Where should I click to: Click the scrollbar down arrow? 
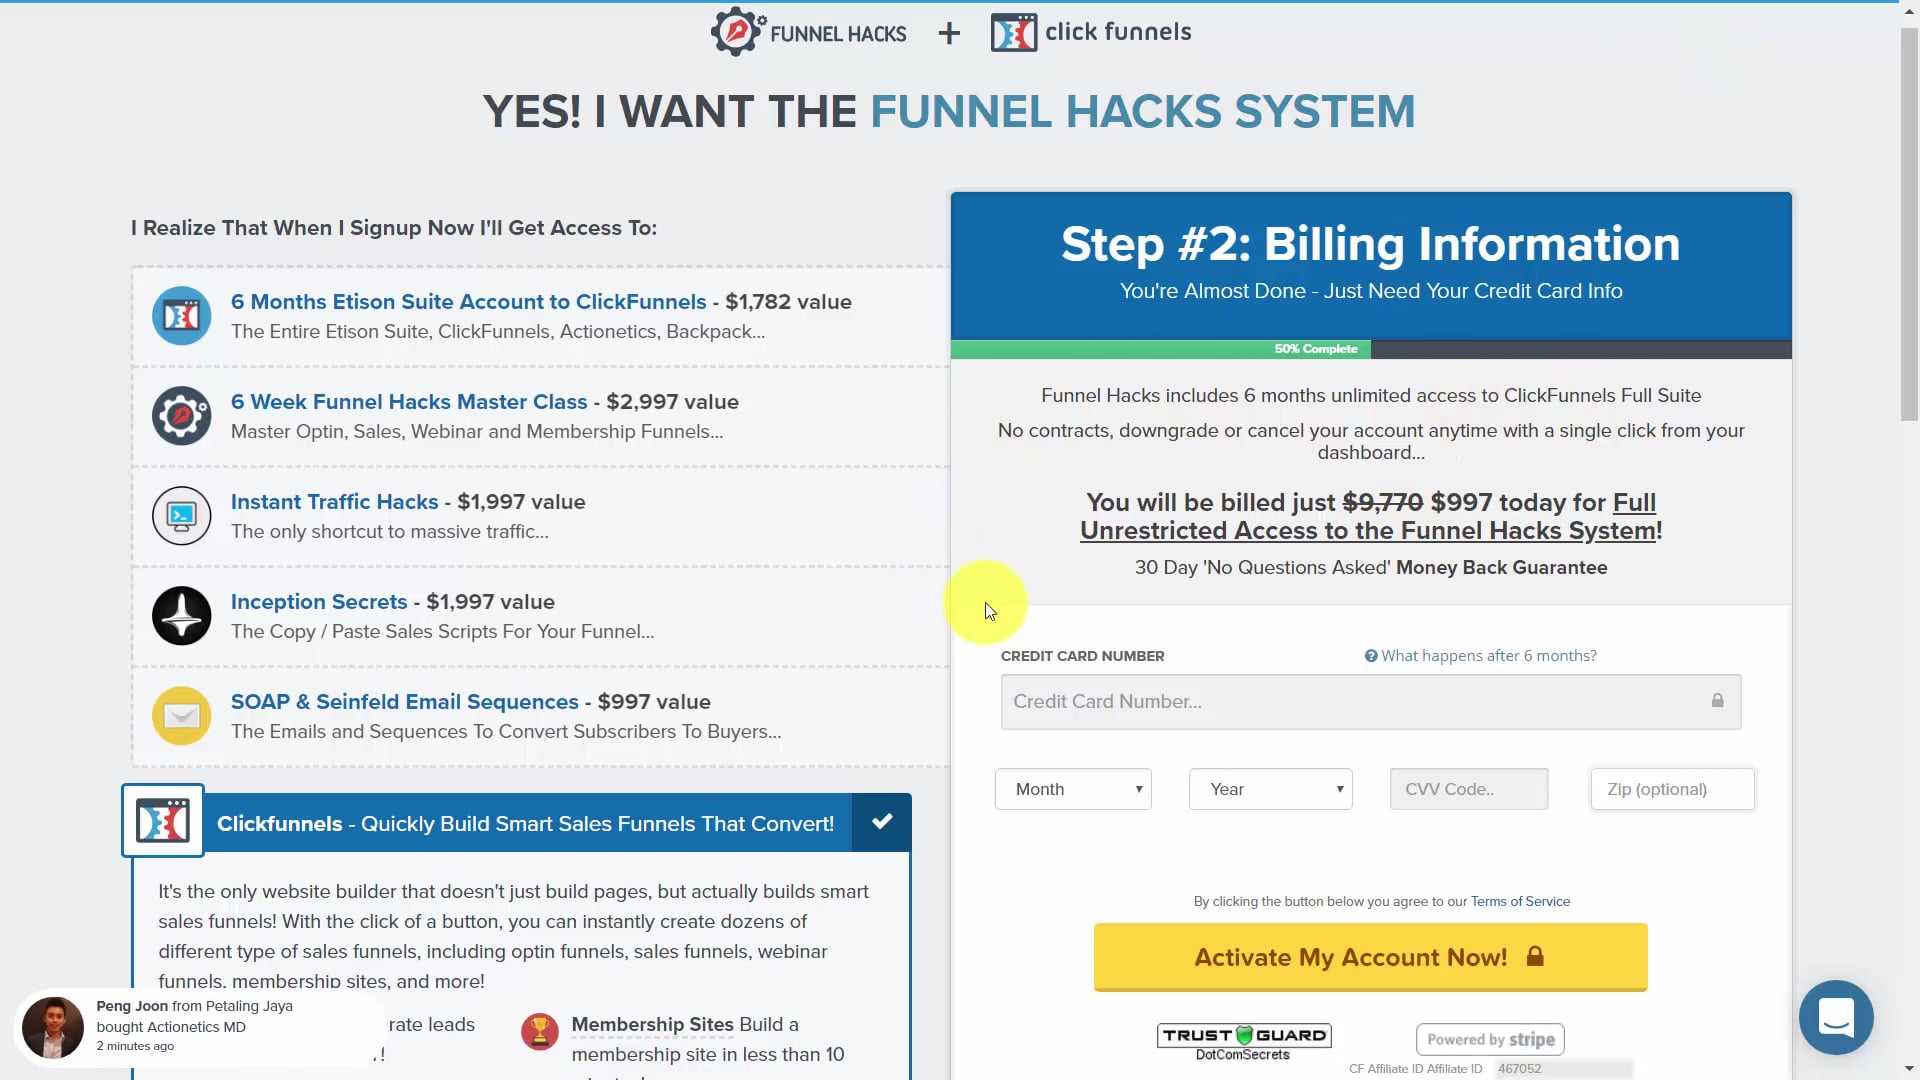pos(1909,1068)
